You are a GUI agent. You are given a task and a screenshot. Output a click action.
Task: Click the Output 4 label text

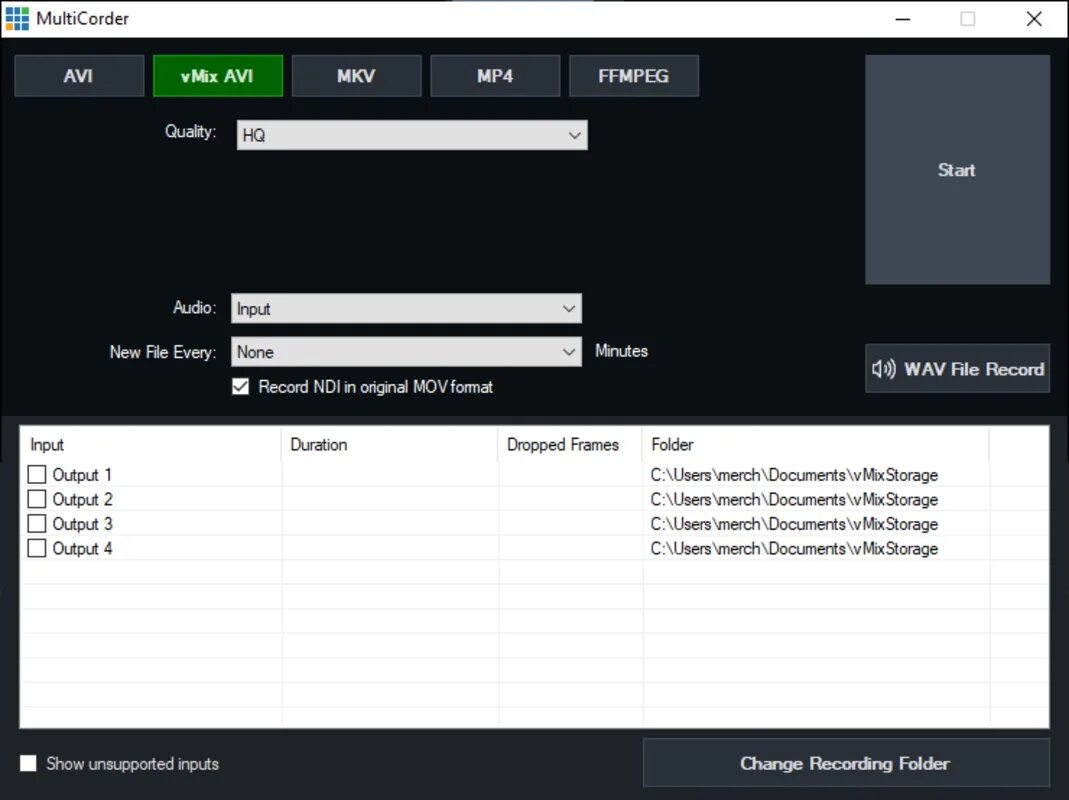(82, 548)
